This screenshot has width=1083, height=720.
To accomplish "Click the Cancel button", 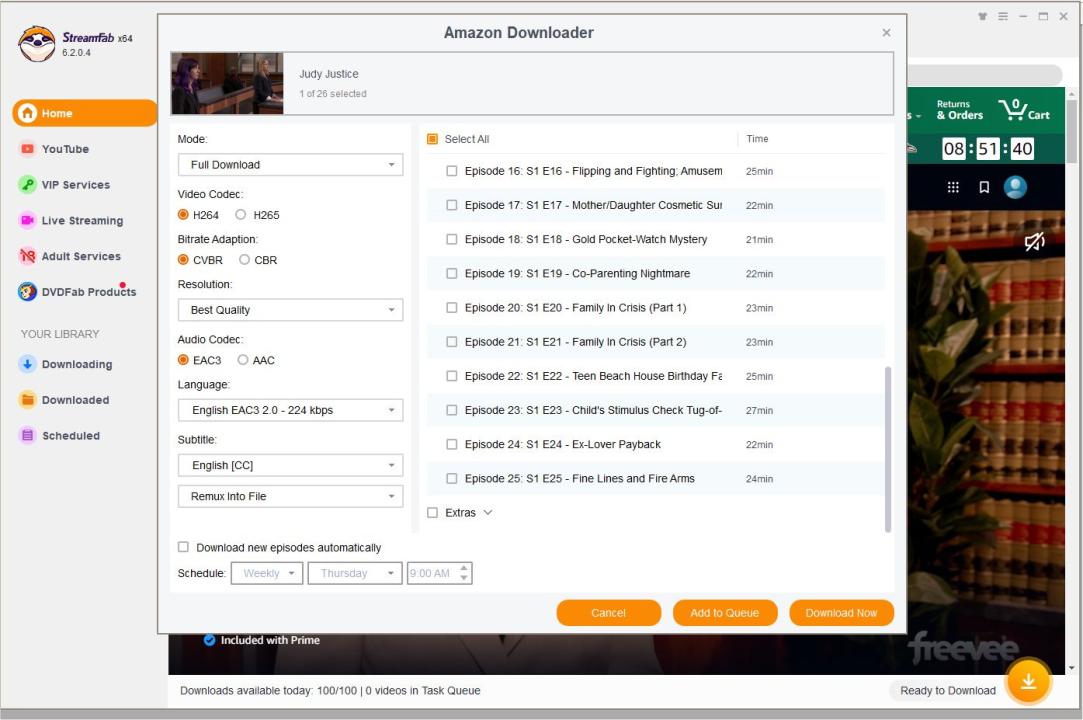I will pos(608,613).
